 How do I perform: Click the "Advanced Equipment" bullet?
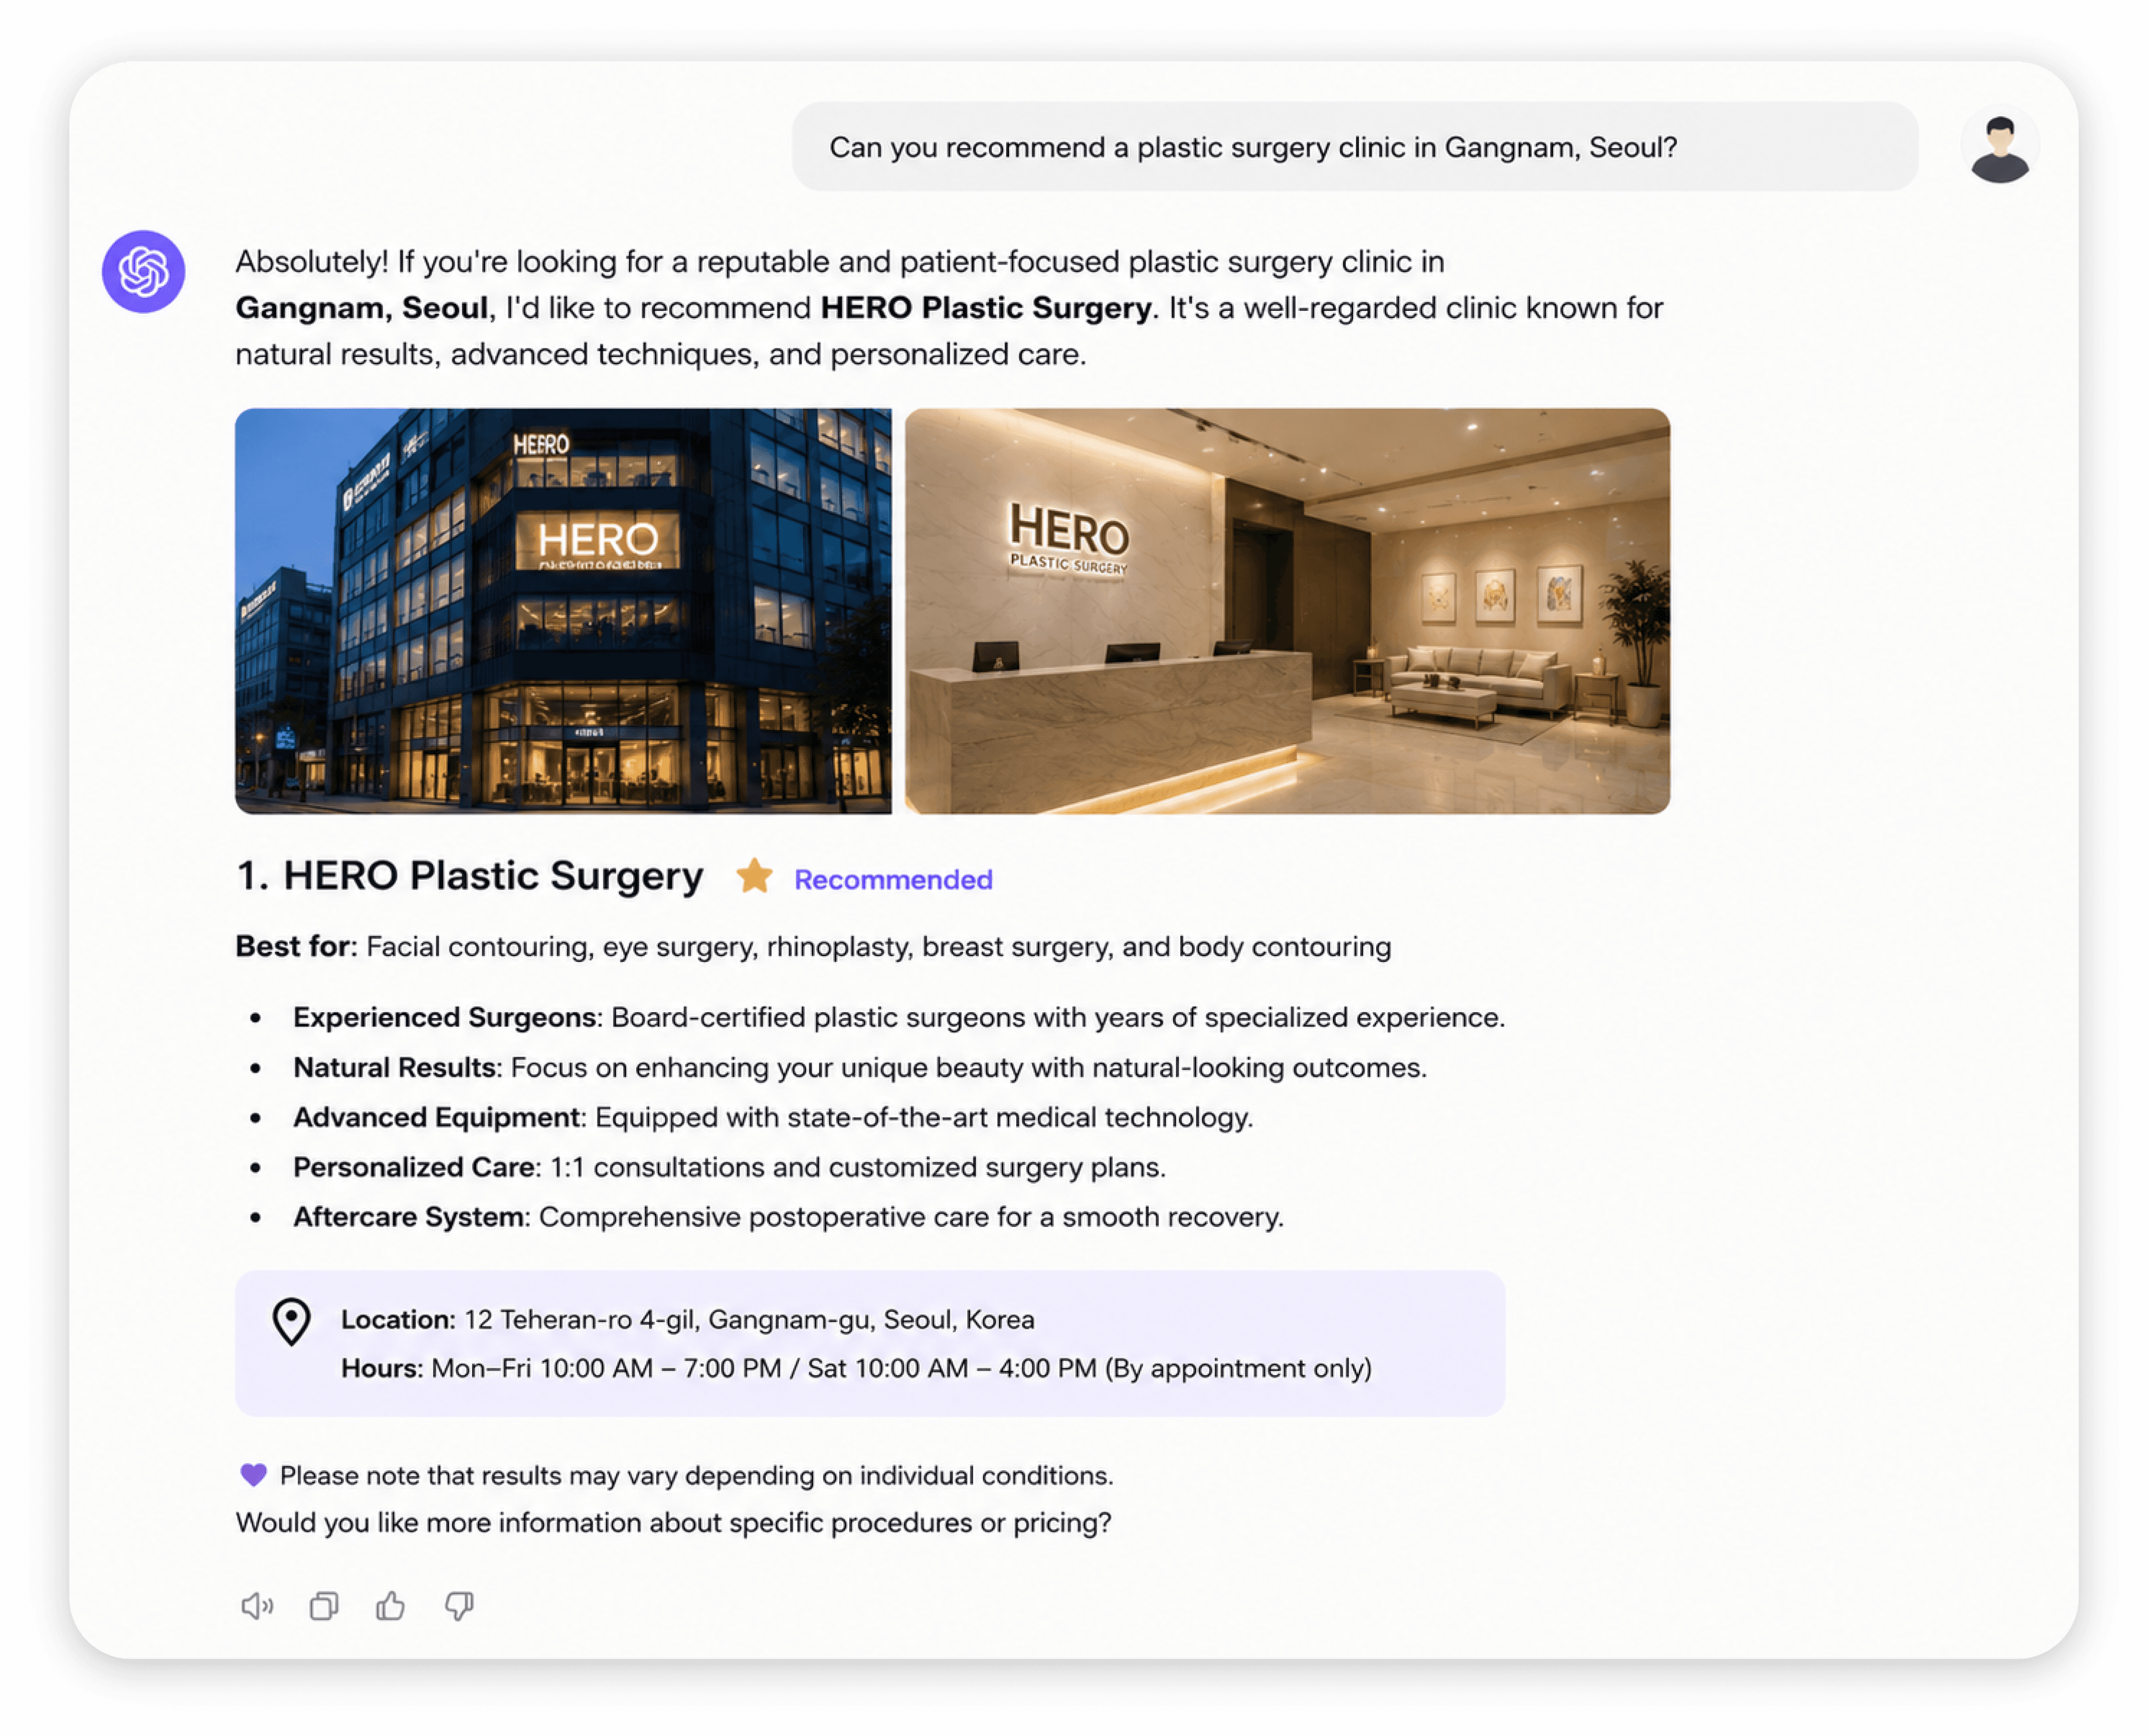(773, 1117)
